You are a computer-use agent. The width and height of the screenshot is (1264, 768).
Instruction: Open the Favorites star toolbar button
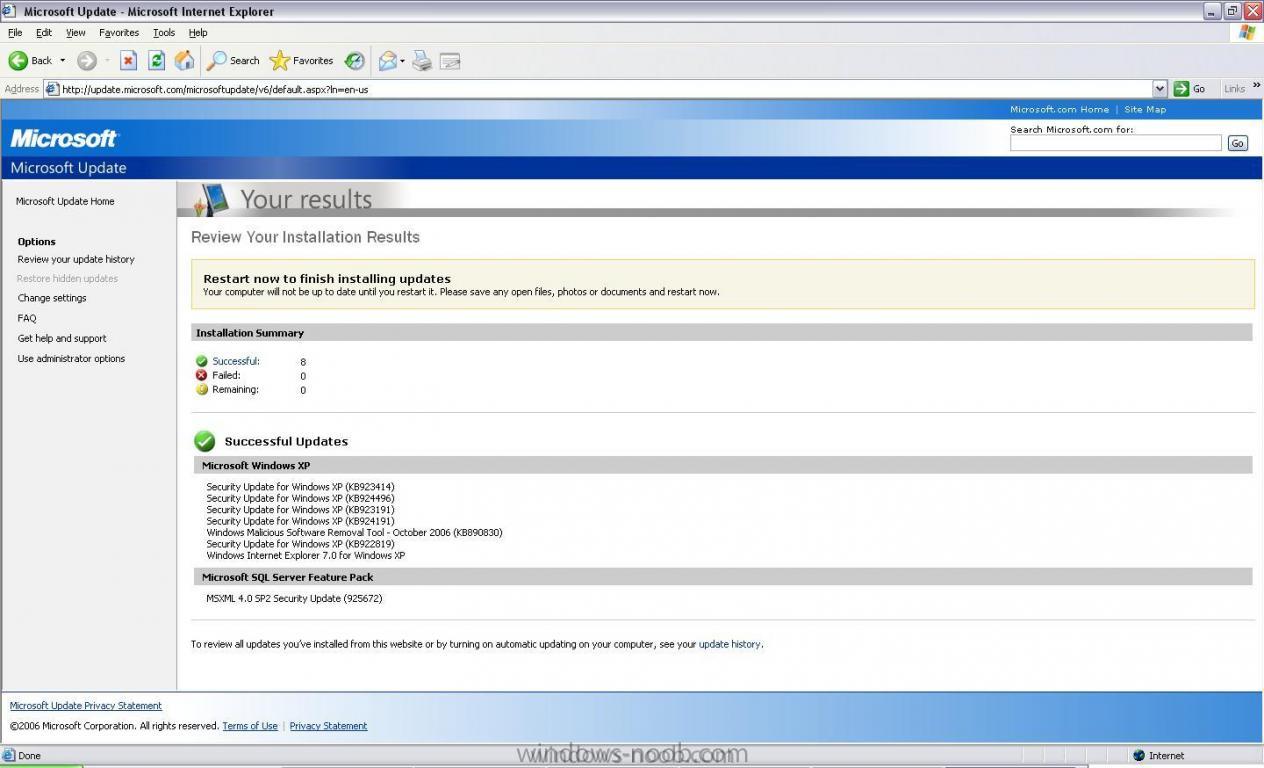pos(302,61)
